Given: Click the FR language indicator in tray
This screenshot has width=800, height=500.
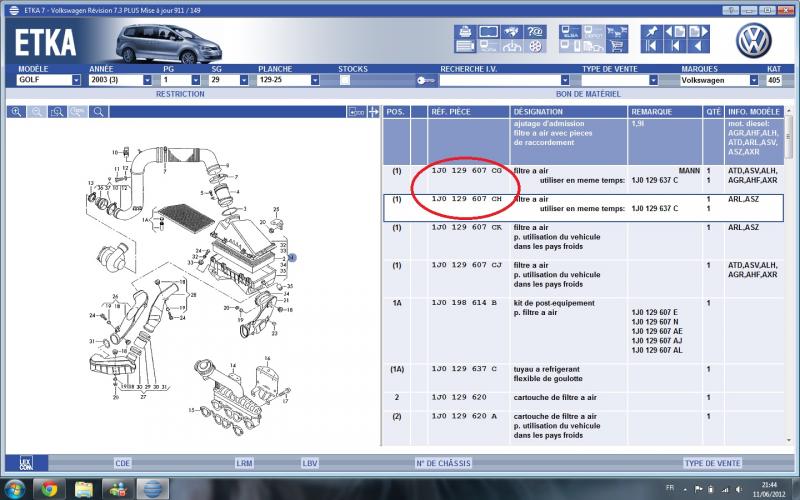Looking at the screenshot, I should tap(669, 488).
